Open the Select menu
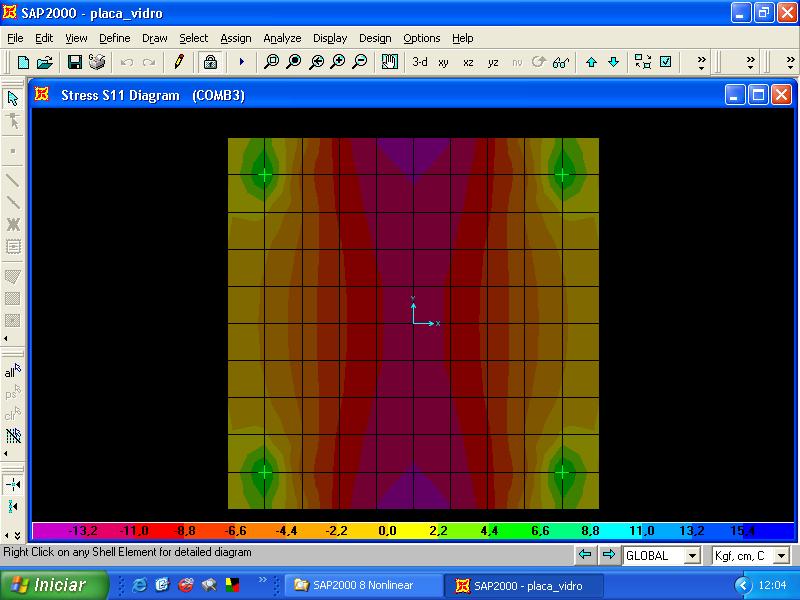 point(193,38)
